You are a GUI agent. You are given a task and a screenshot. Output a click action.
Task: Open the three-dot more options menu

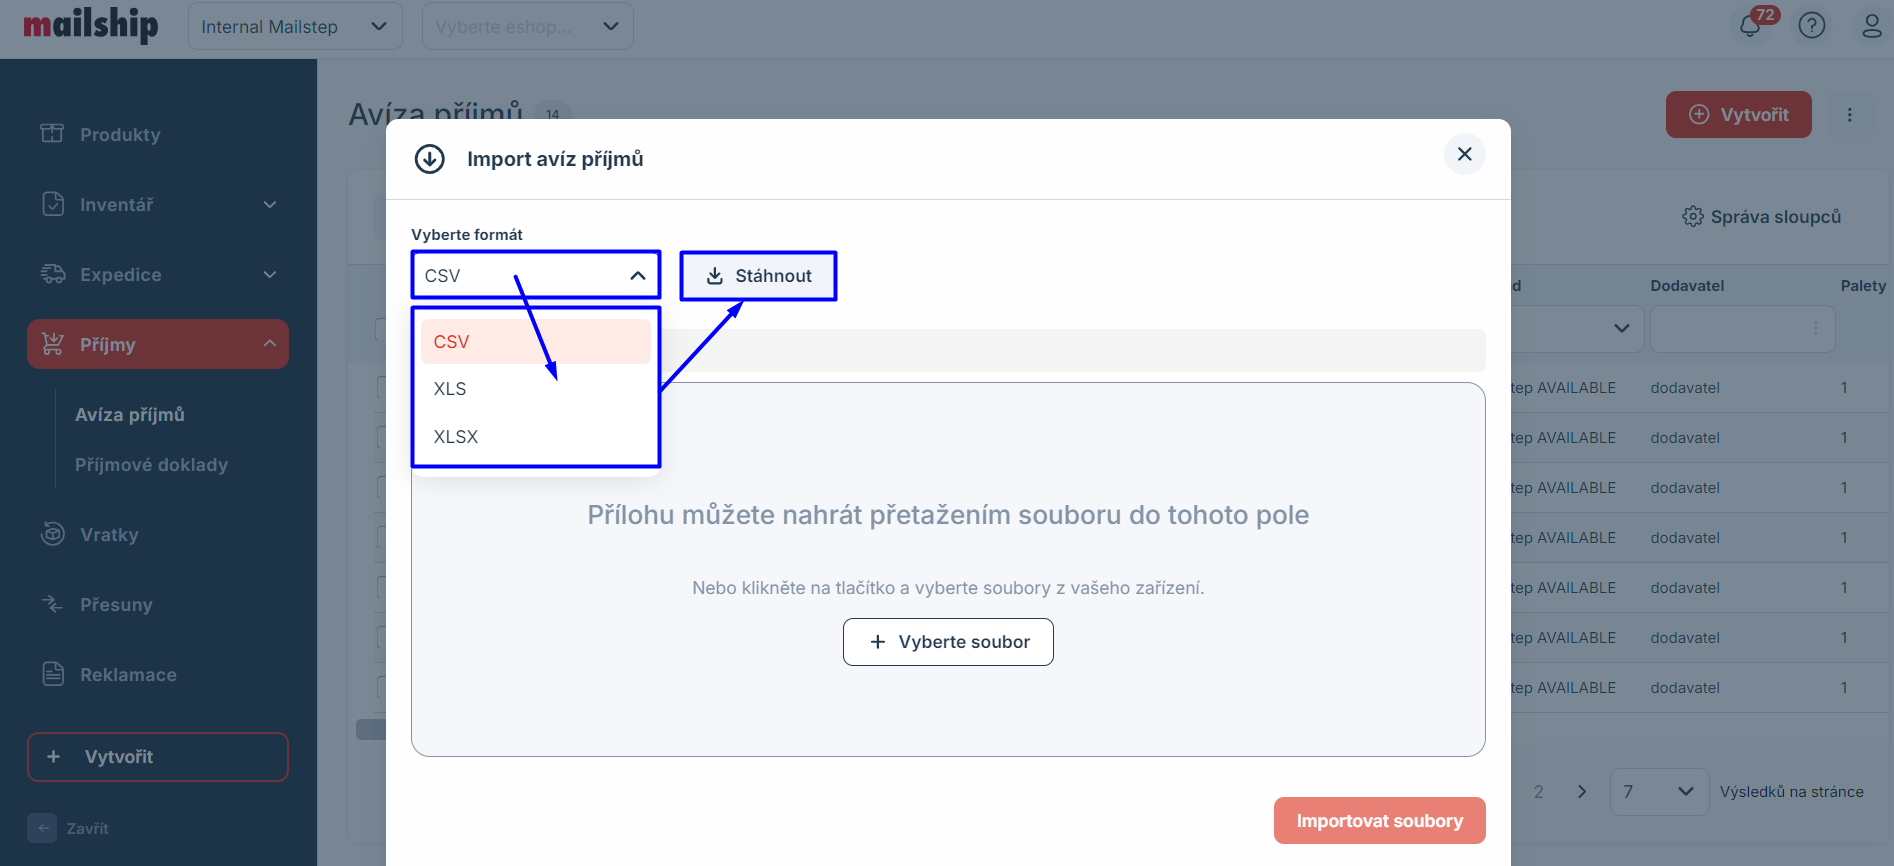point(1849,115)
